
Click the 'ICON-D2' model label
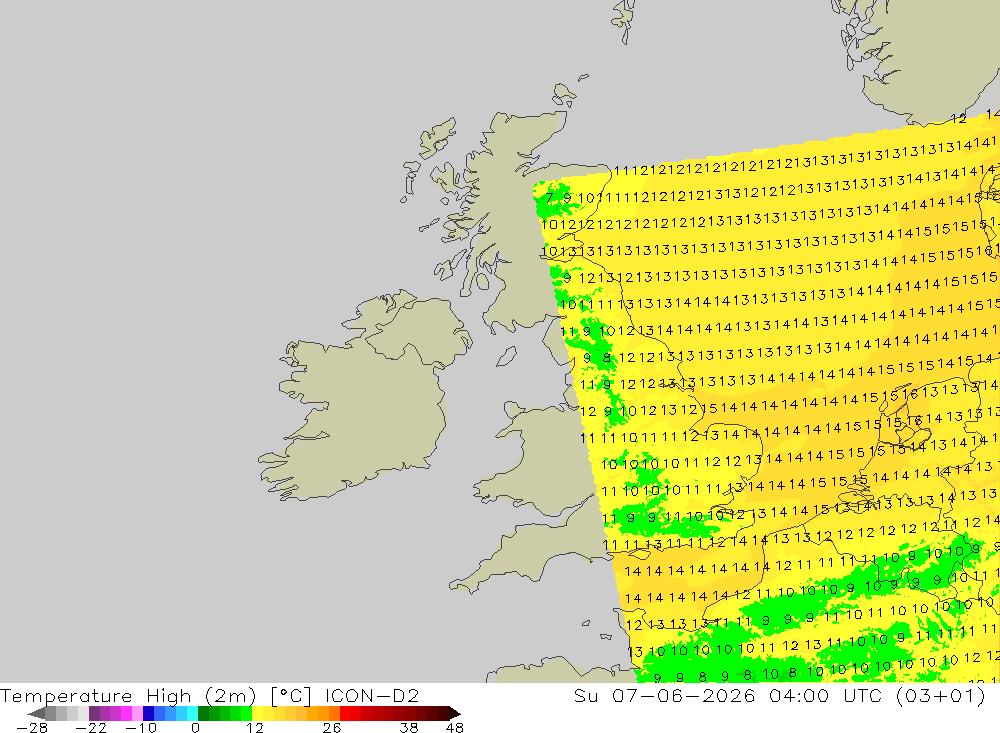[x=372, y=695]
